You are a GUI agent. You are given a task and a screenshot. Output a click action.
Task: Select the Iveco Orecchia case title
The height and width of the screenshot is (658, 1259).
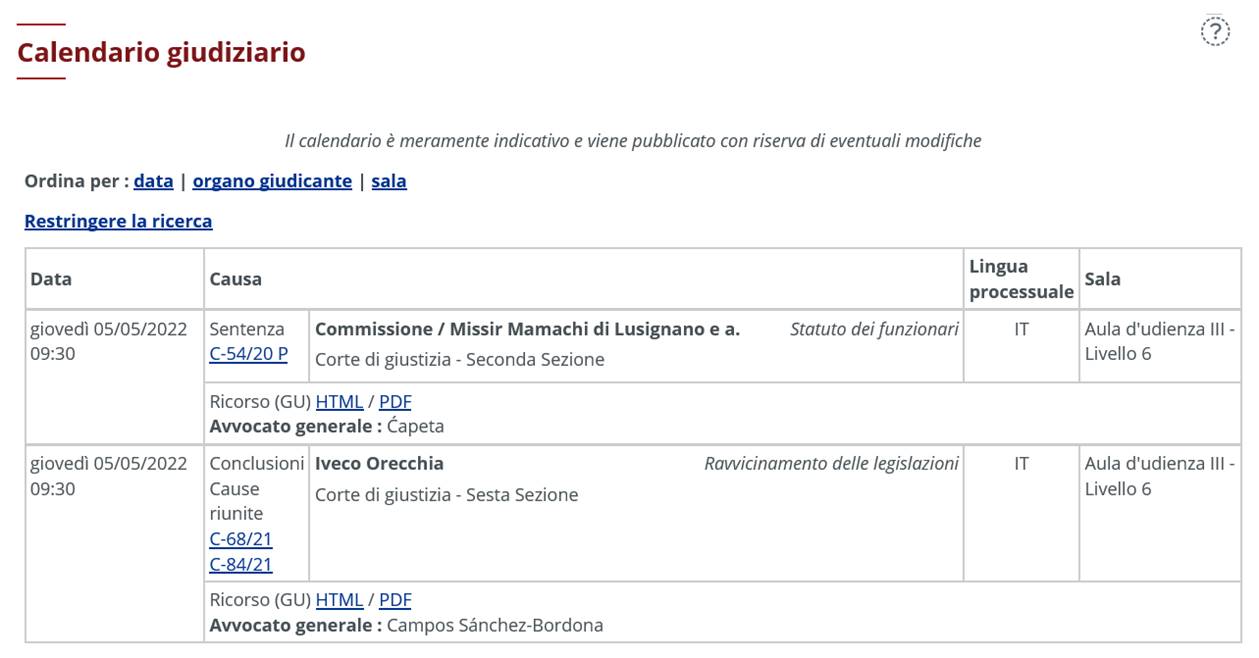(379, 464)
